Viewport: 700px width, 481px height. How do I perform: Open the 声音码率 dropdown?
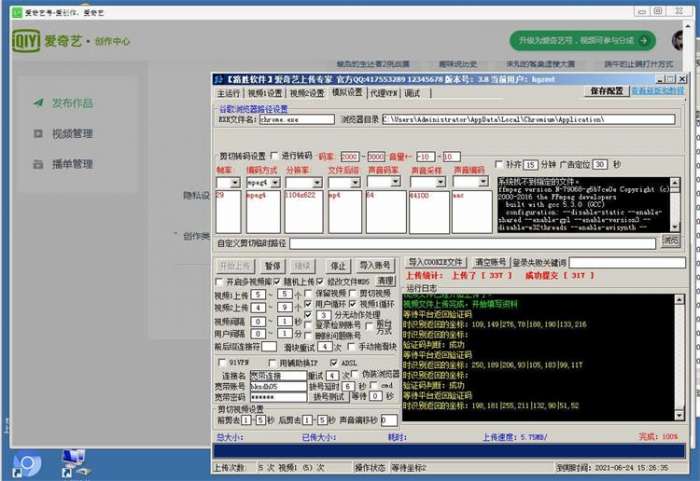(396, 182)
